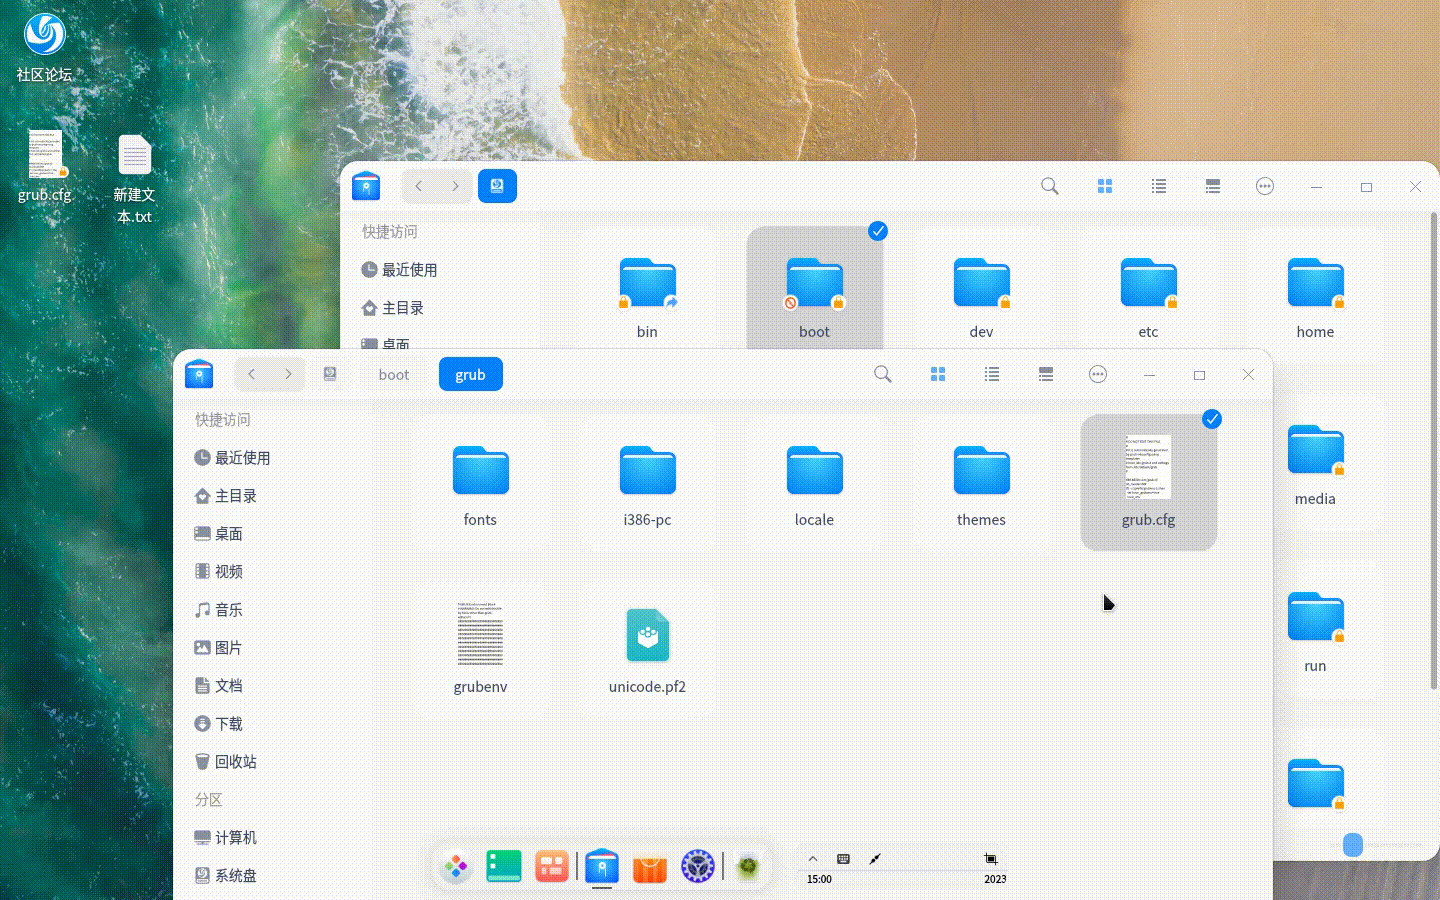The height and width of the screenshot is (900, 1440).
Task: Enable grid view in the boot window toolbar
Action: click(x=1104, y=186)
